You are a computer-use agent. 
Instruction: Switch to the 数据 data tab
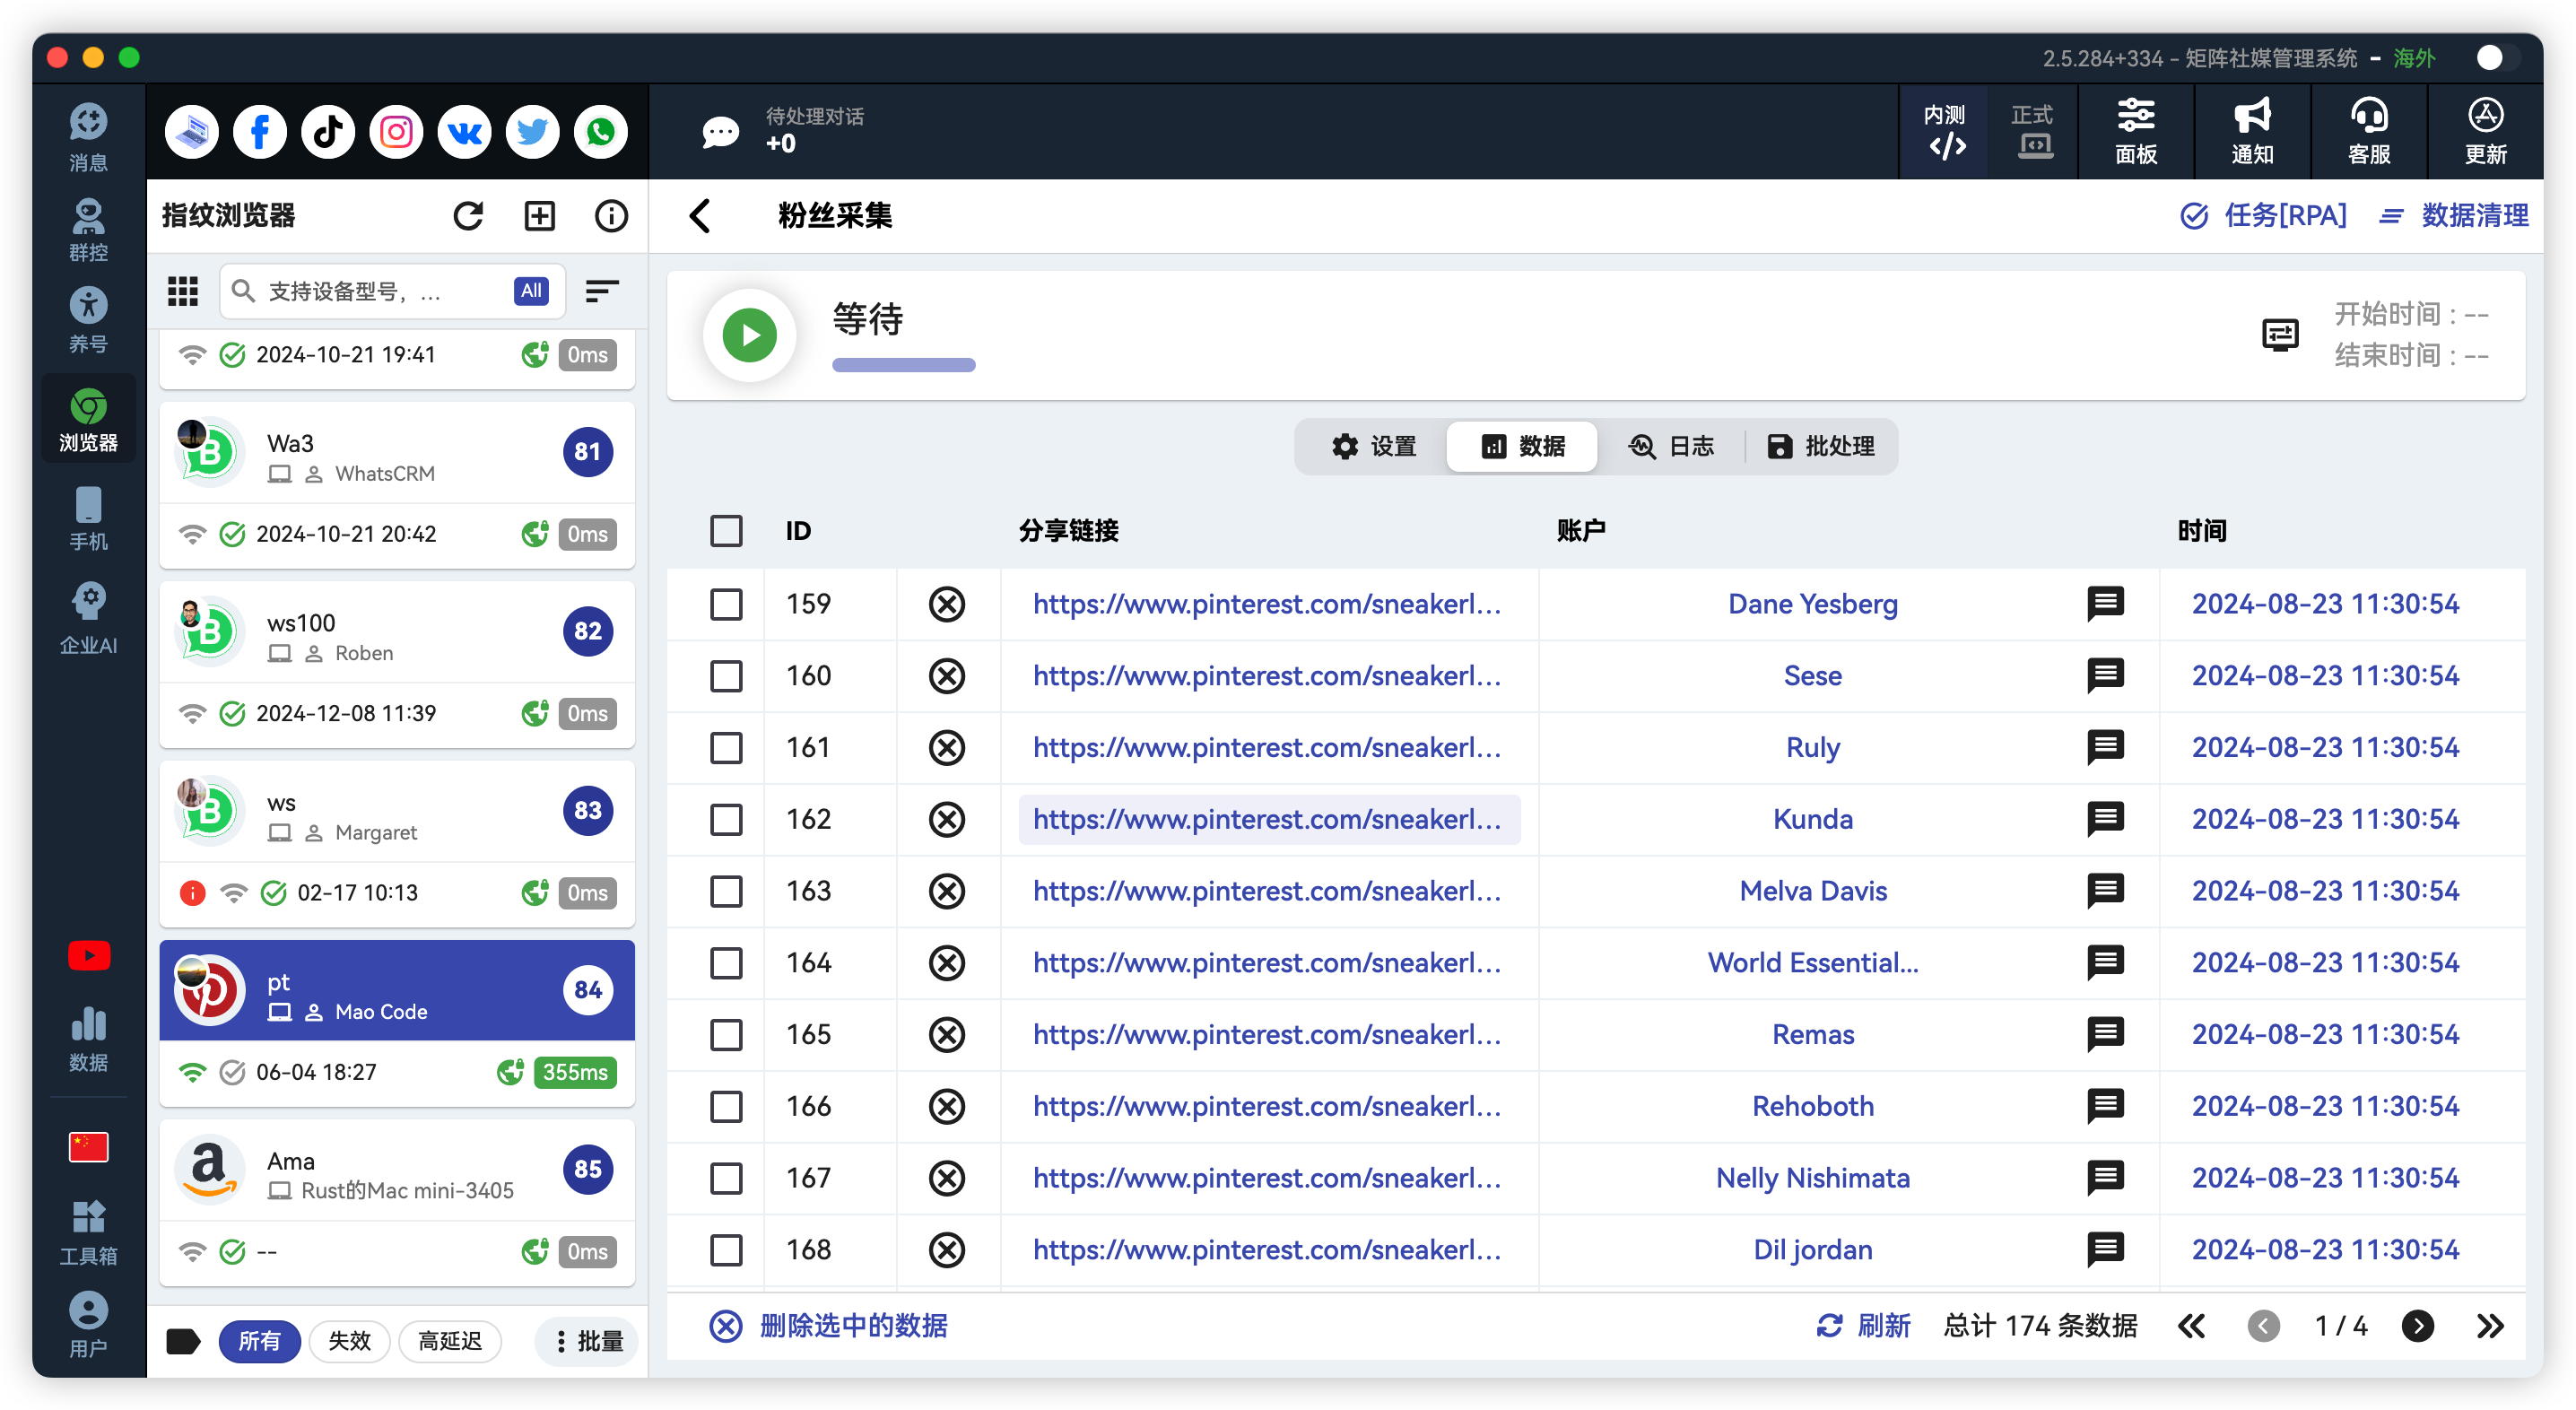1522,447
